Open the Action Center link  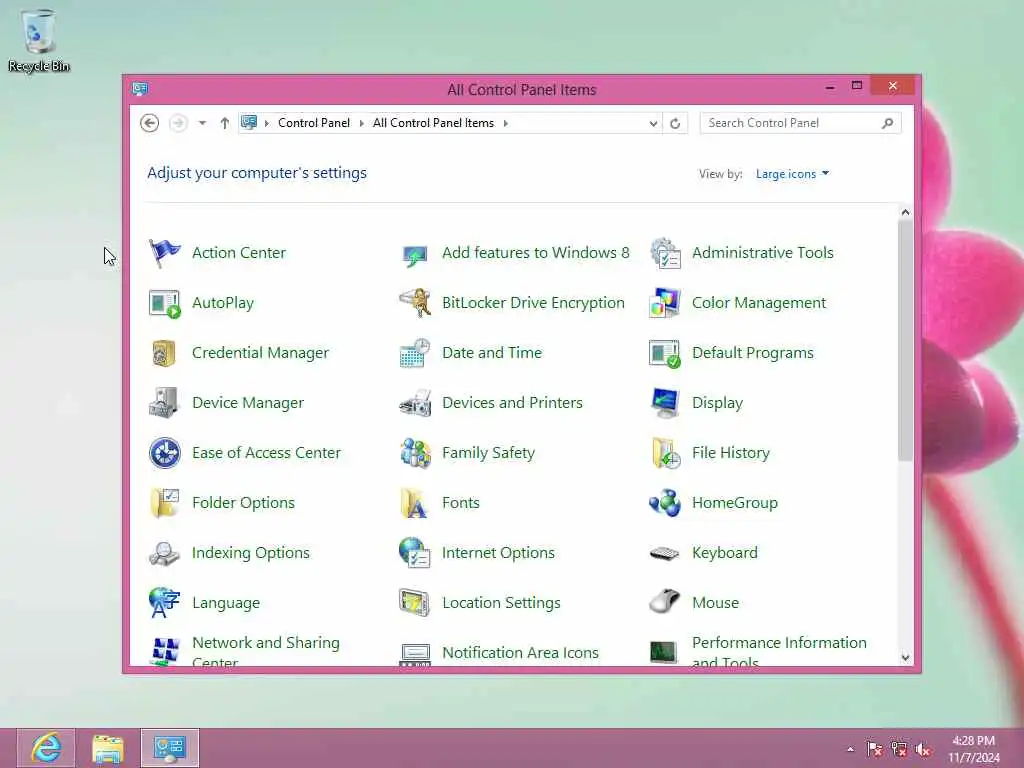(239, 253)
